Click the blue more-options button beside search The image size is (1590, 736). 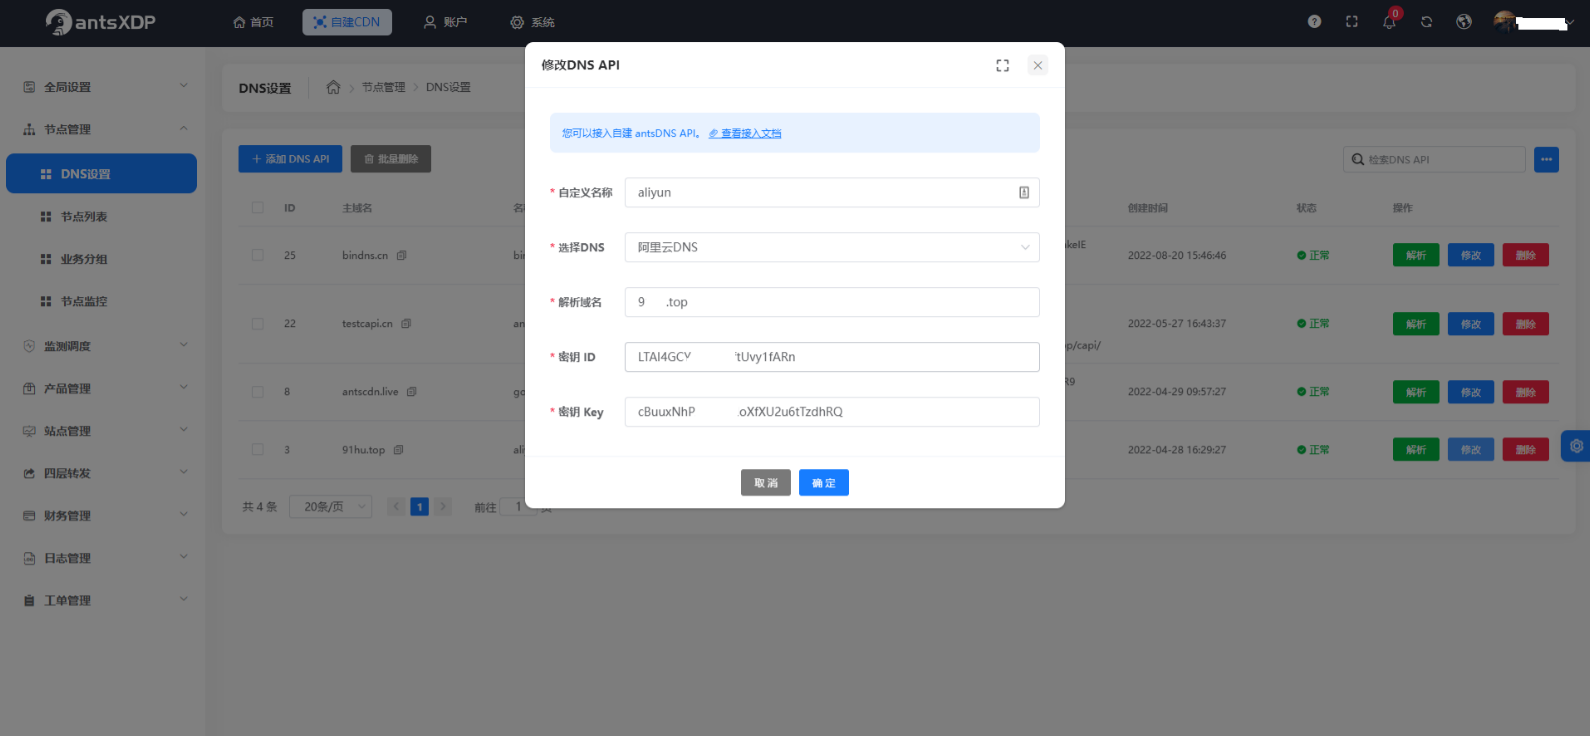[1546, 159]
